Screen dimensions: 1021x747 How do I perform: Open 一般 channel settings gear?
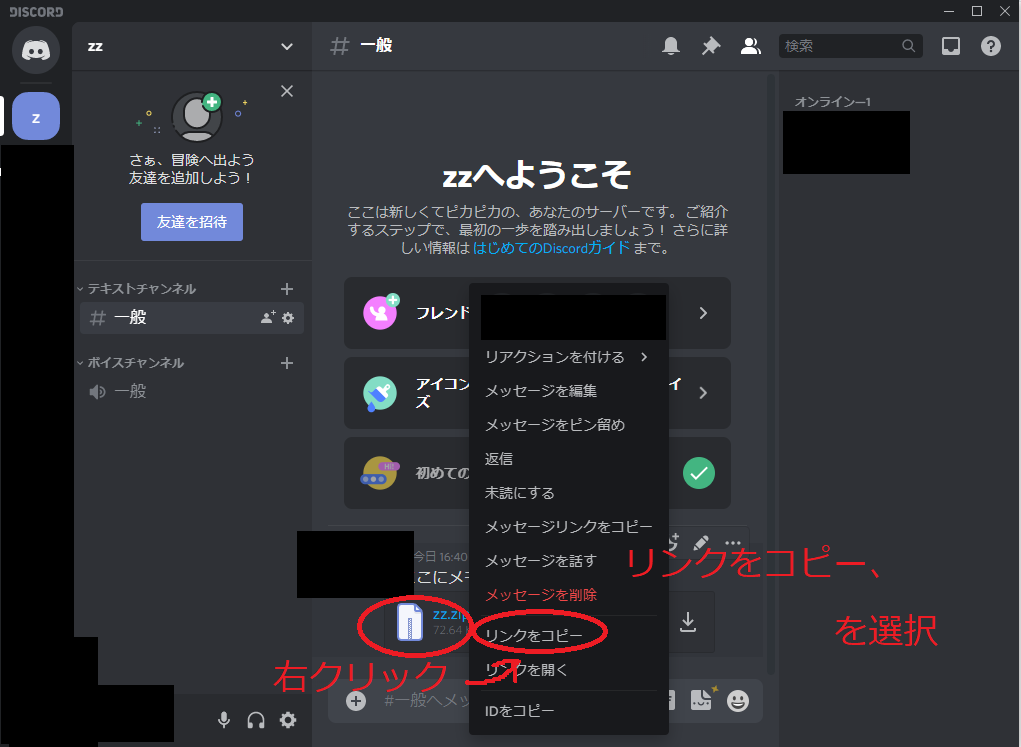[288, 318]
